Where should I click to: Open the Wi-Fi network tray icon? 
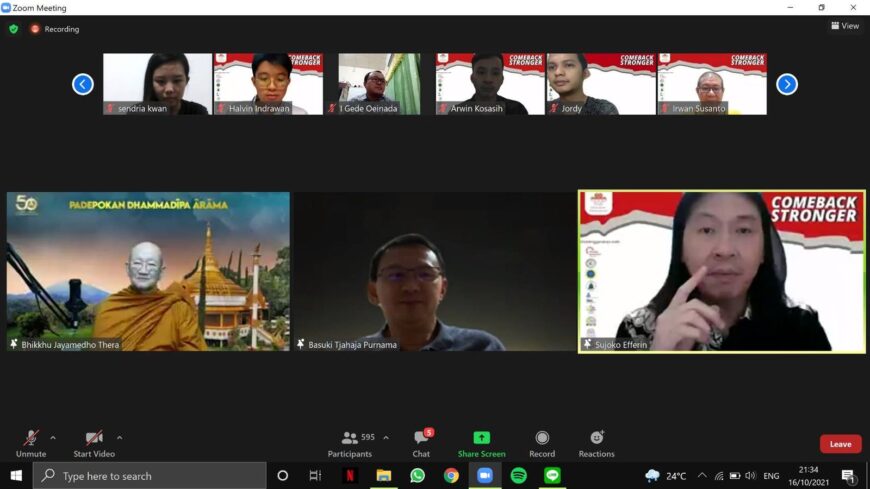719,476
